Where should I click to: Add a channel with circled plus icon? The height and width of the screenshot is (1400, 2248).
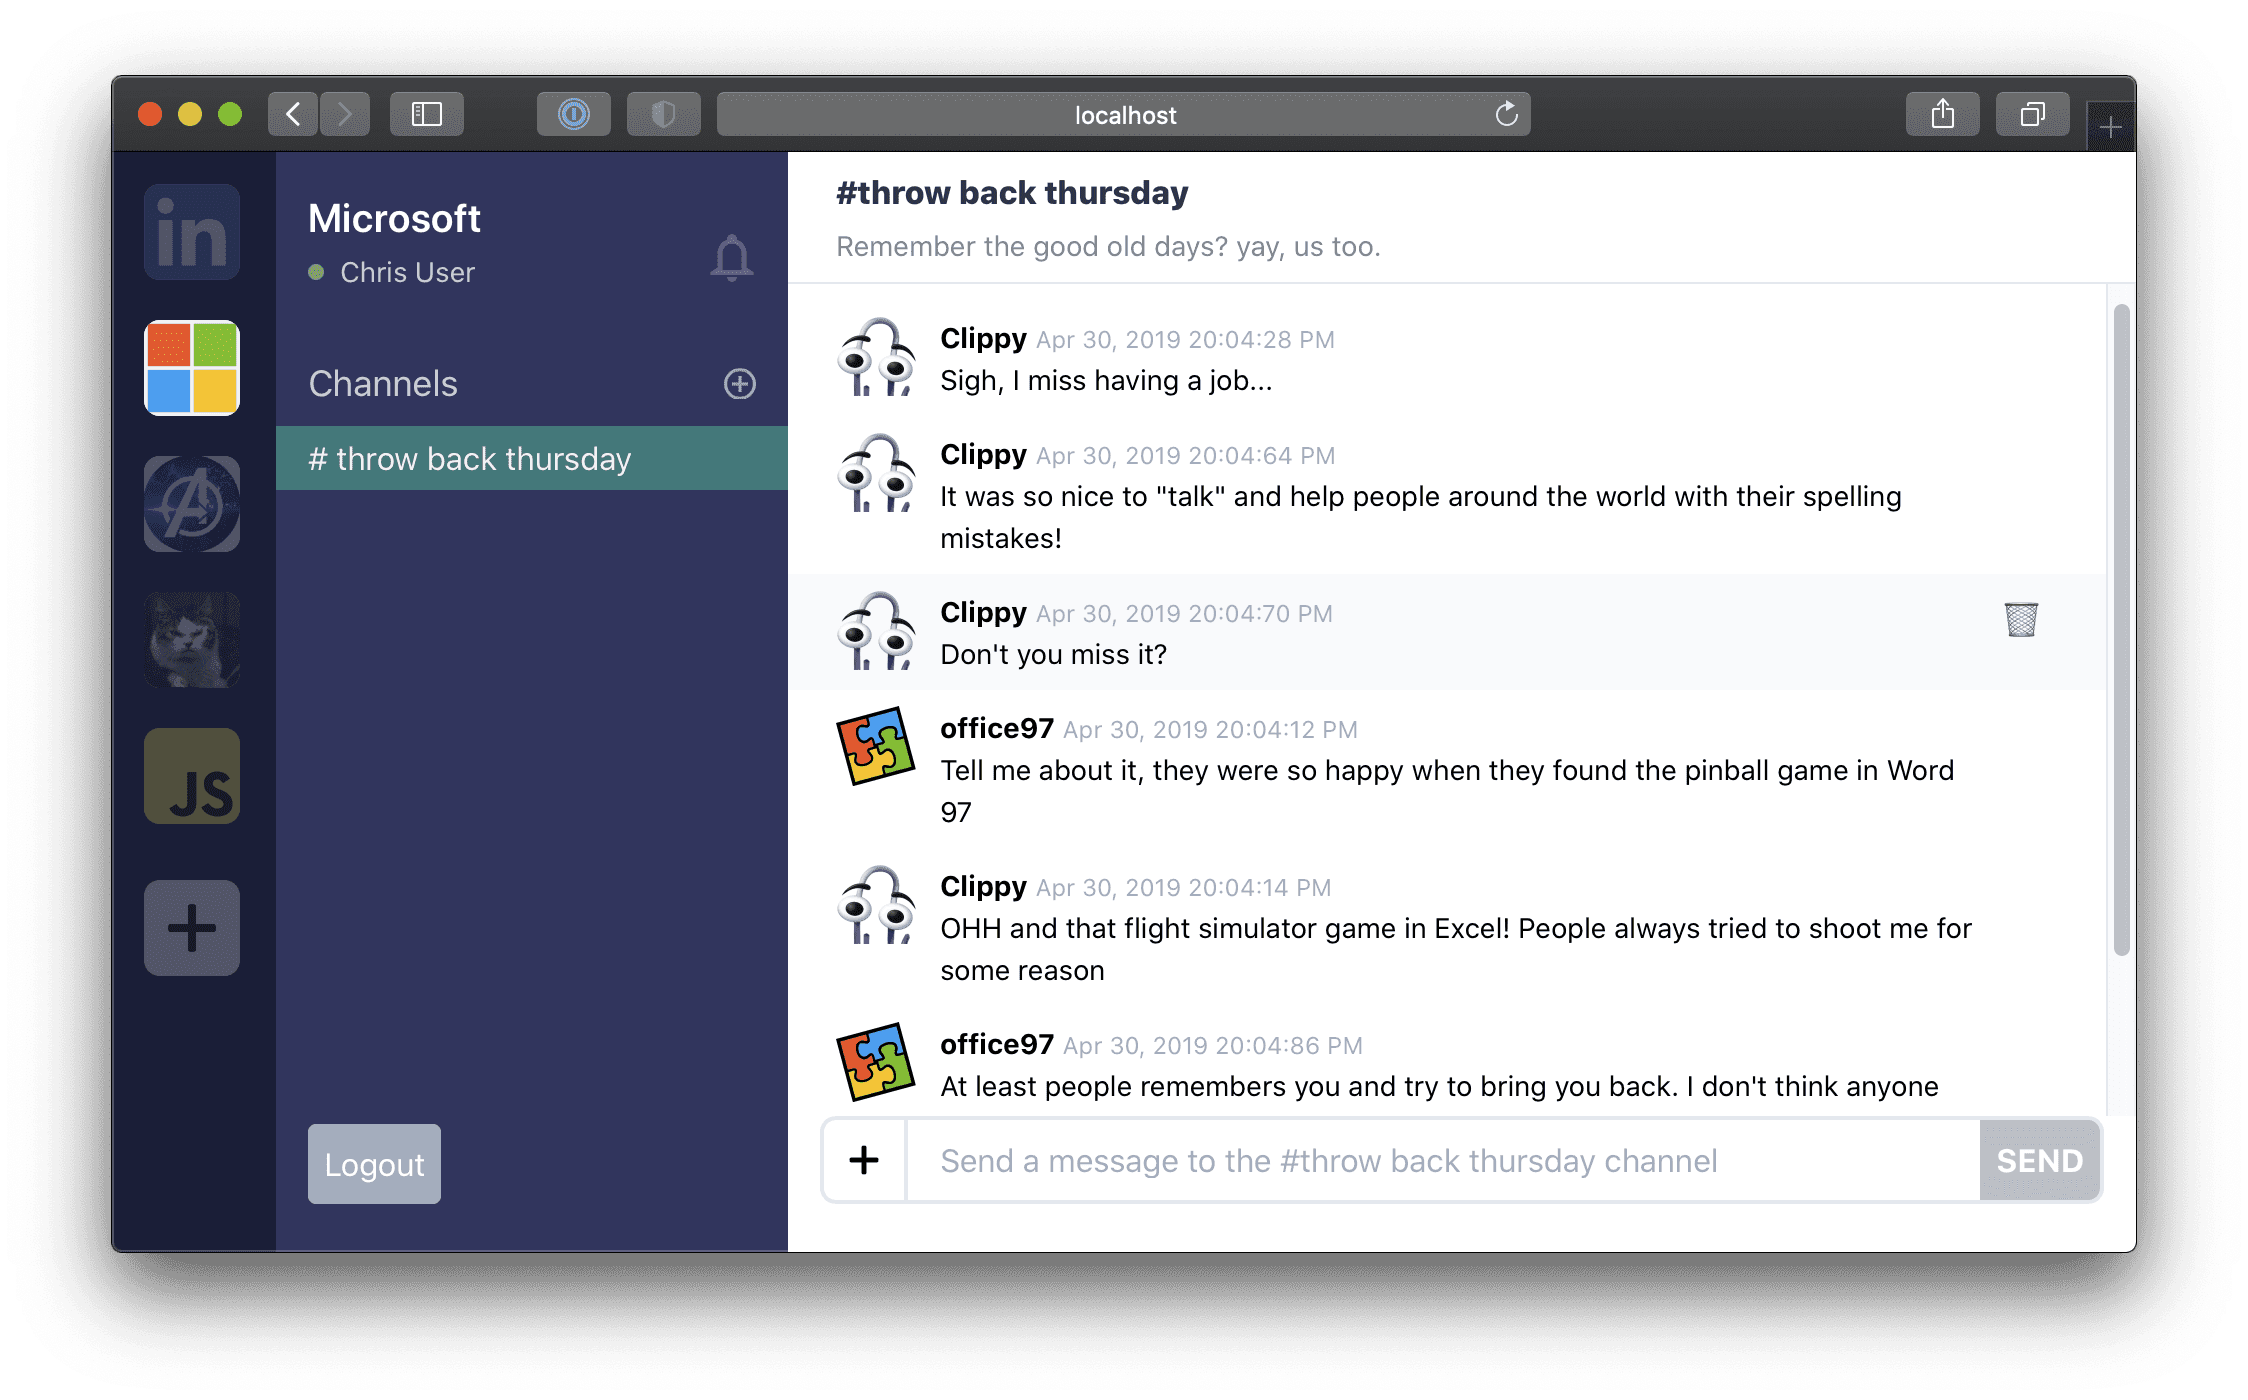coord(740,384)
